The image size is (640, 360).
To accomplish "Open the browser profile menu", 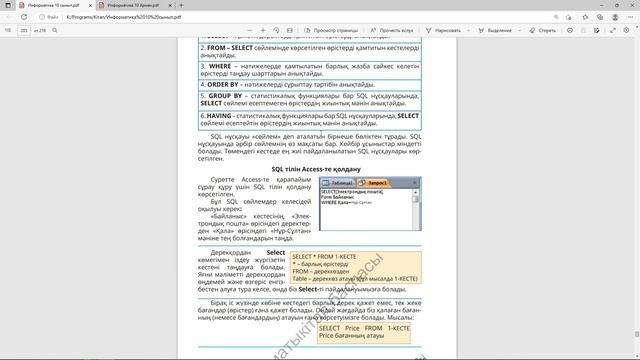I will pyautogui.click(x=615, y=17).
